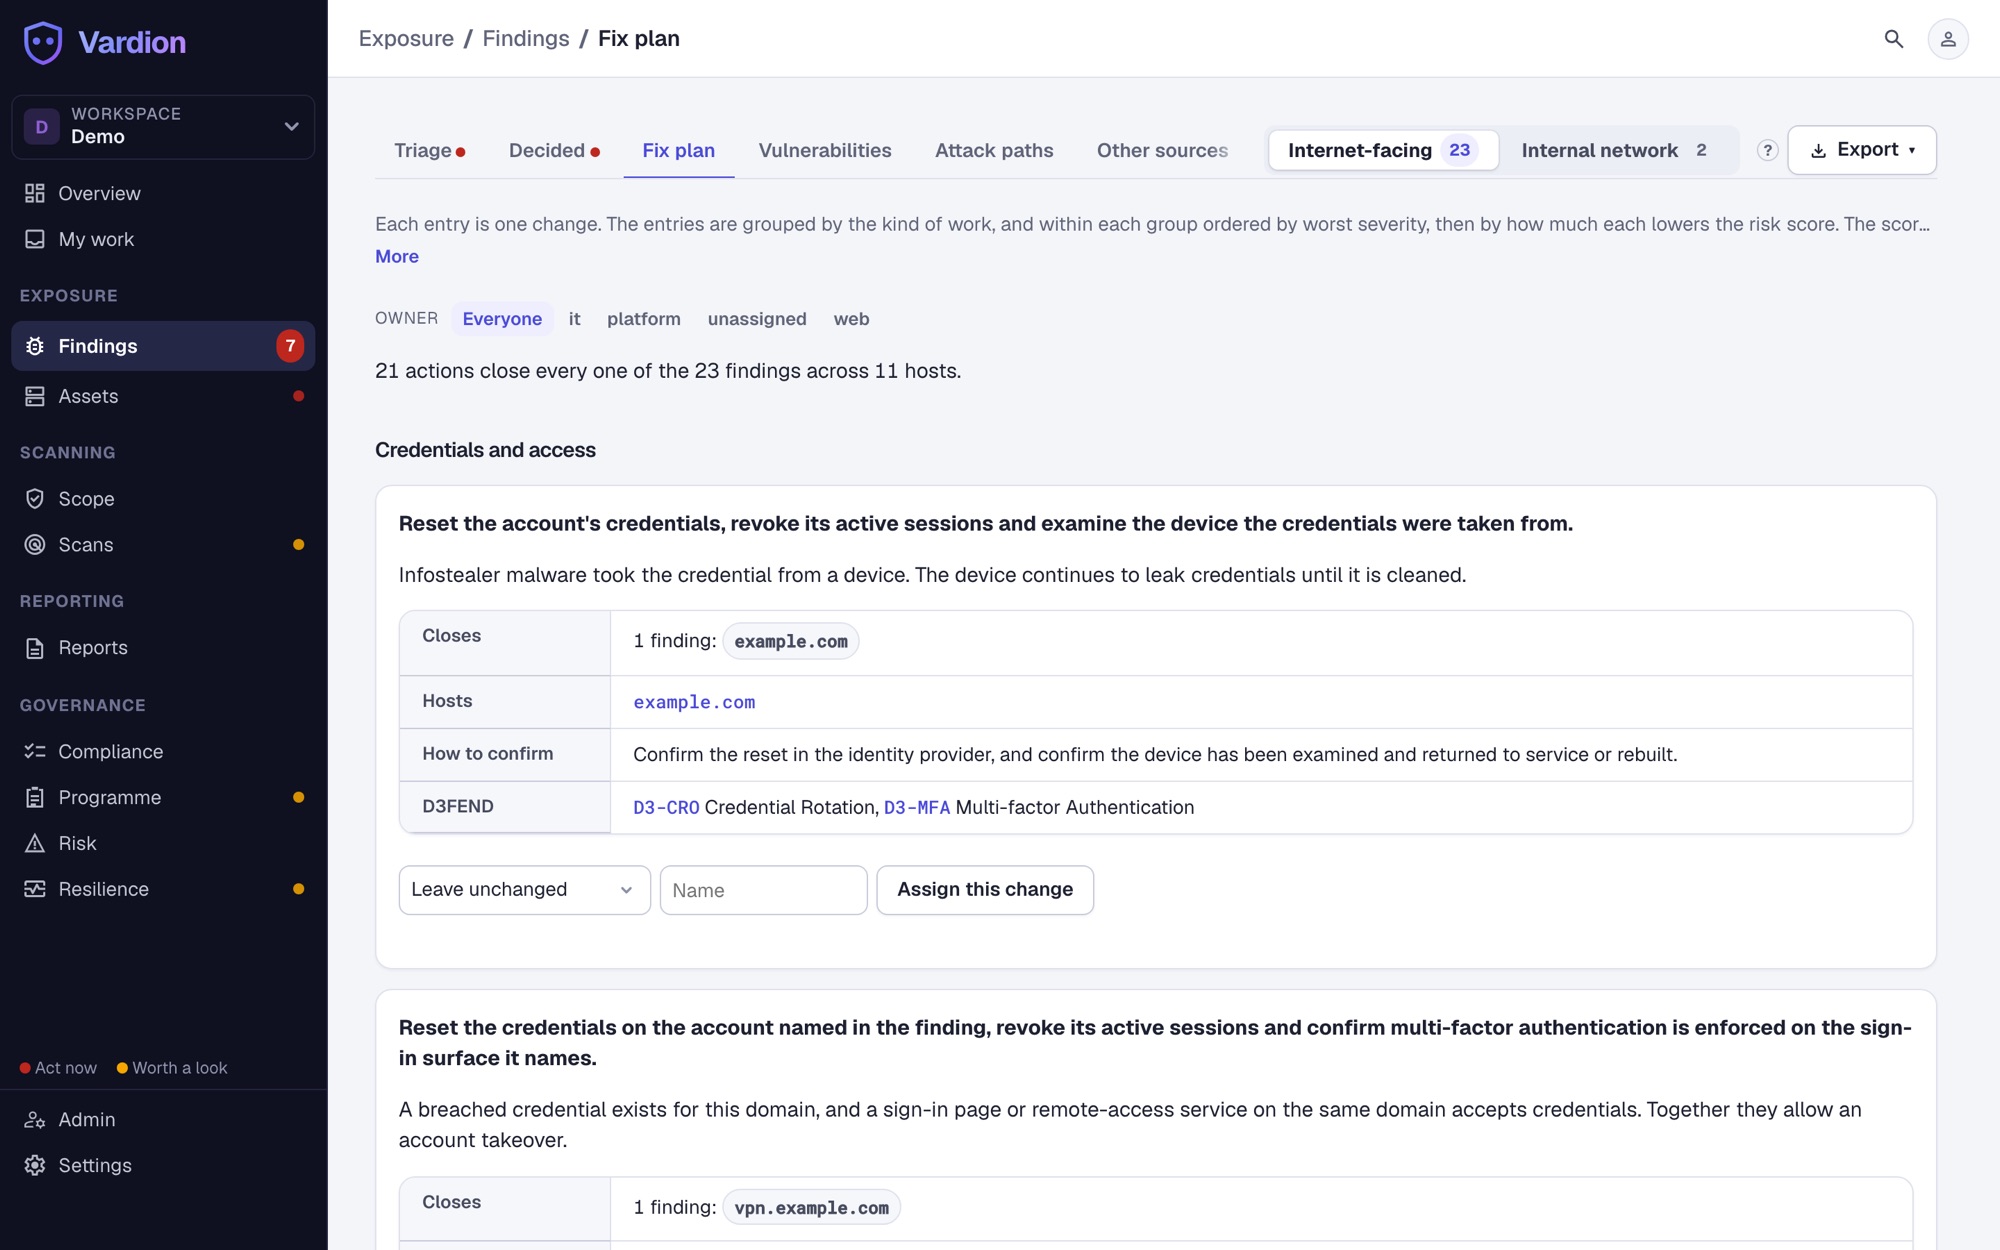Open the search magnifier icon

tap(1893, 39)
